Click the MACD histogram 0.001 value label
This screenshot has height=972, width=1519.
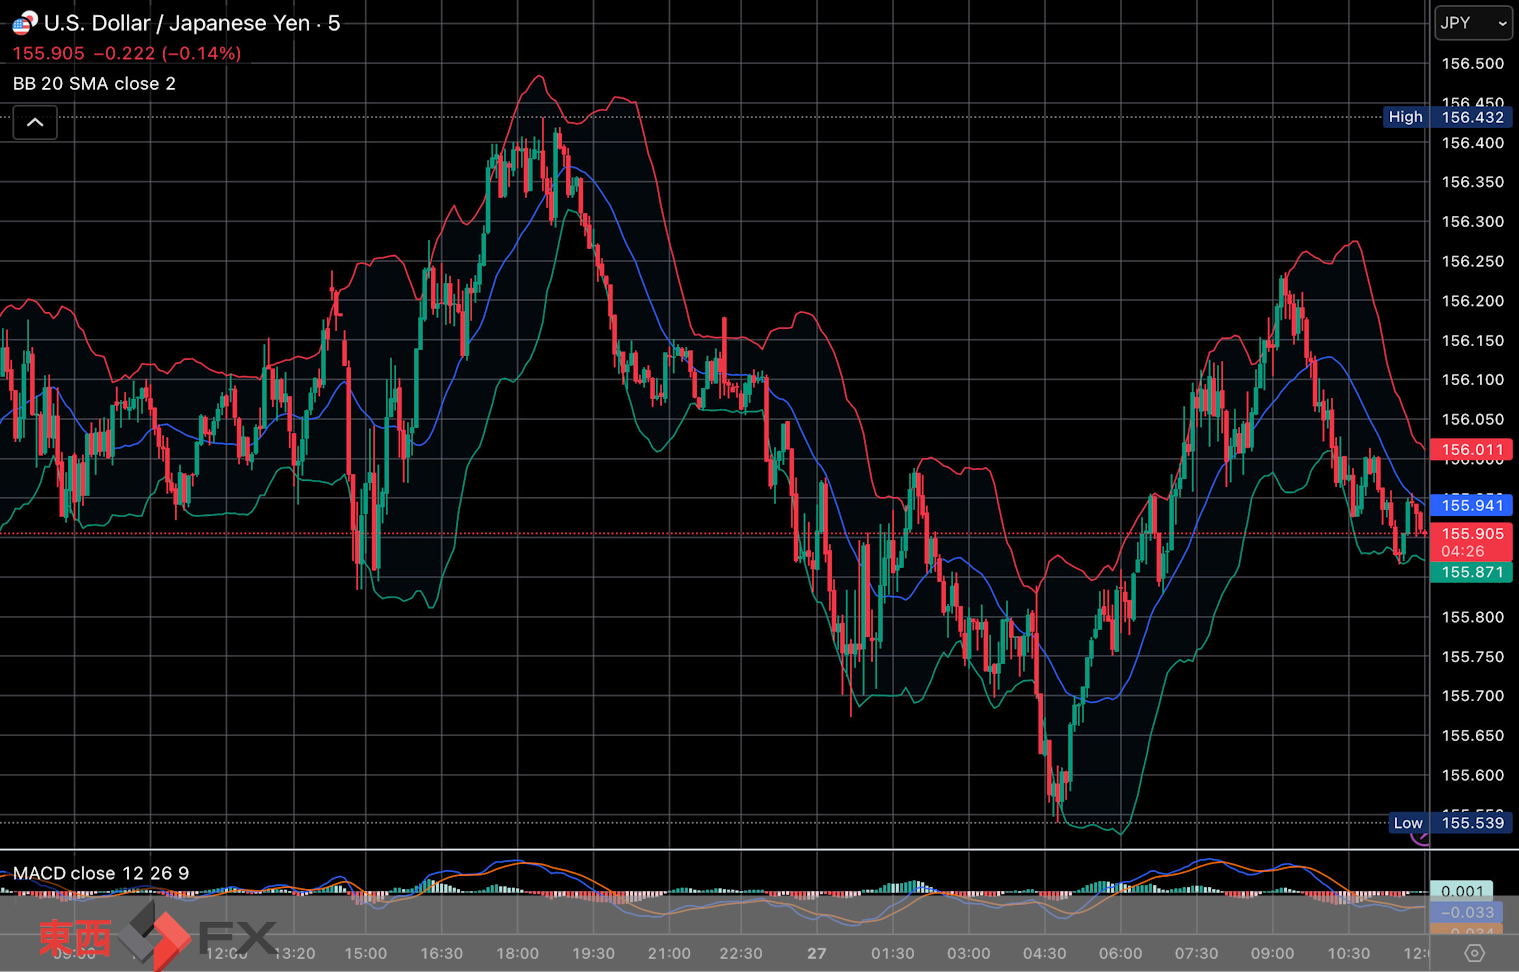pos(1462,891)
